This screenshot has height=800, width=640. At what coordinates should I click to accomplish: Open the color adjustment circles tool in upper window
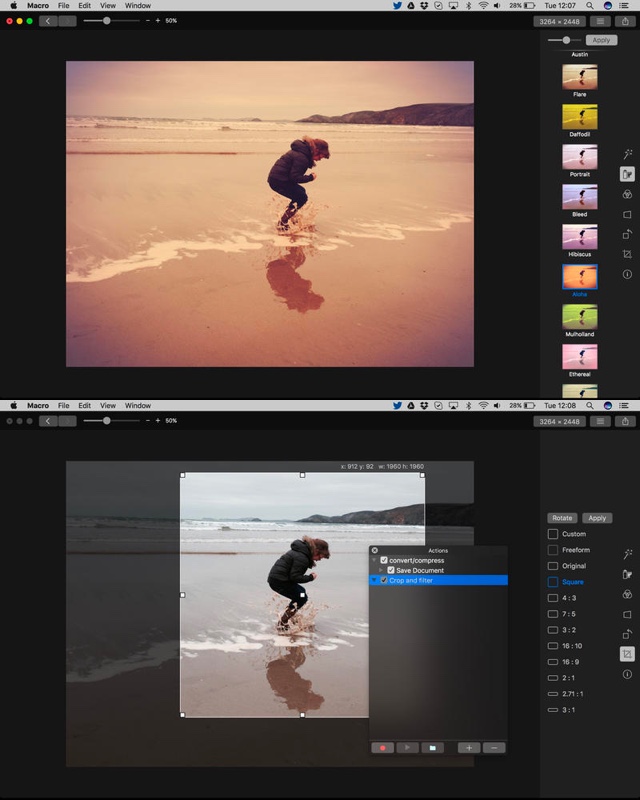(x=627, y=194)
